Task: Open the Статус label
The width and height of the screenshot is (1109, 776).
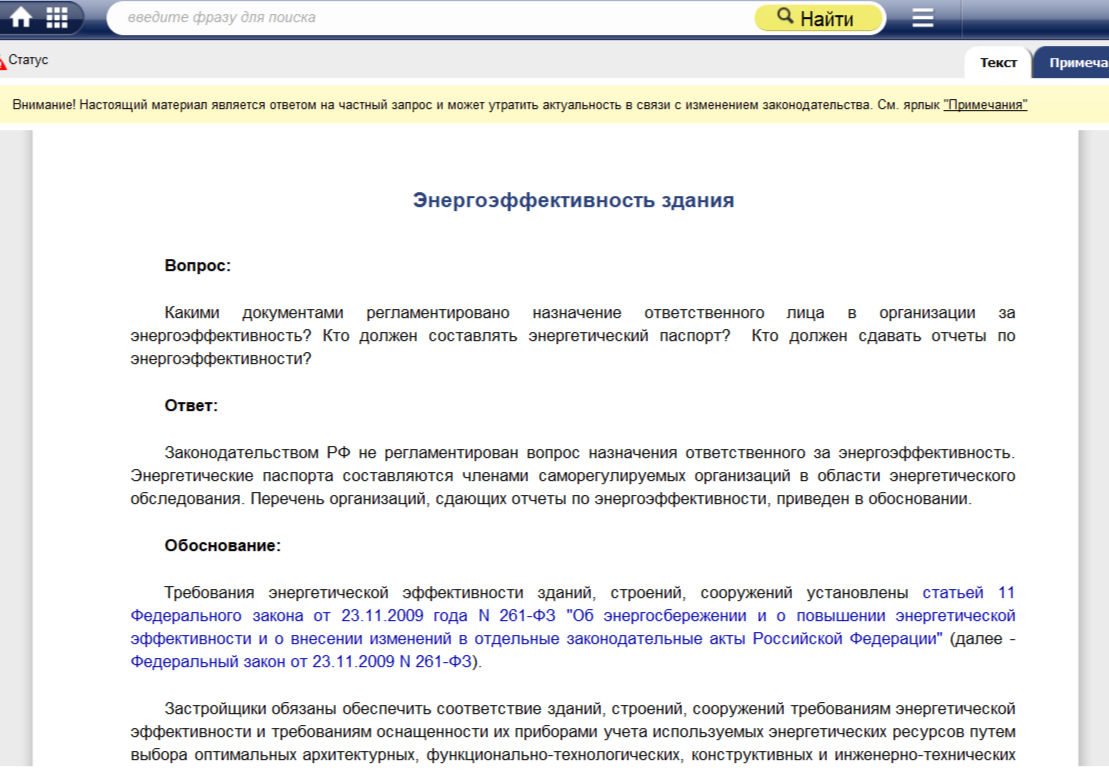Action: click(x=28, y=60)
